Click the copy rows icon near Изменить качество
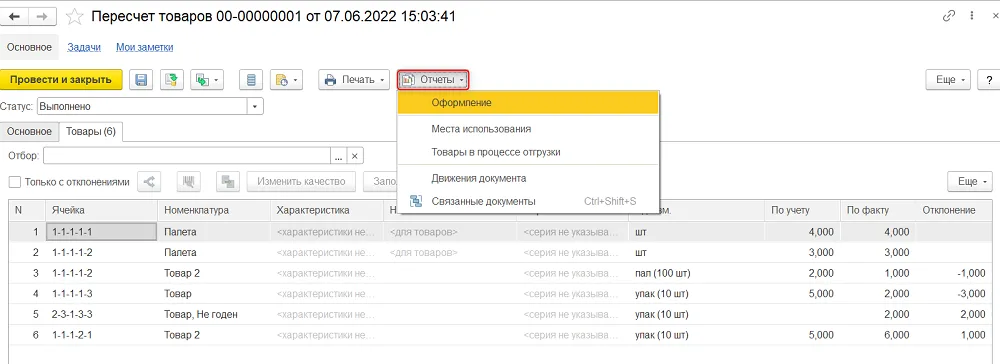The image size is (1000, 364). [x=228, y=182]
